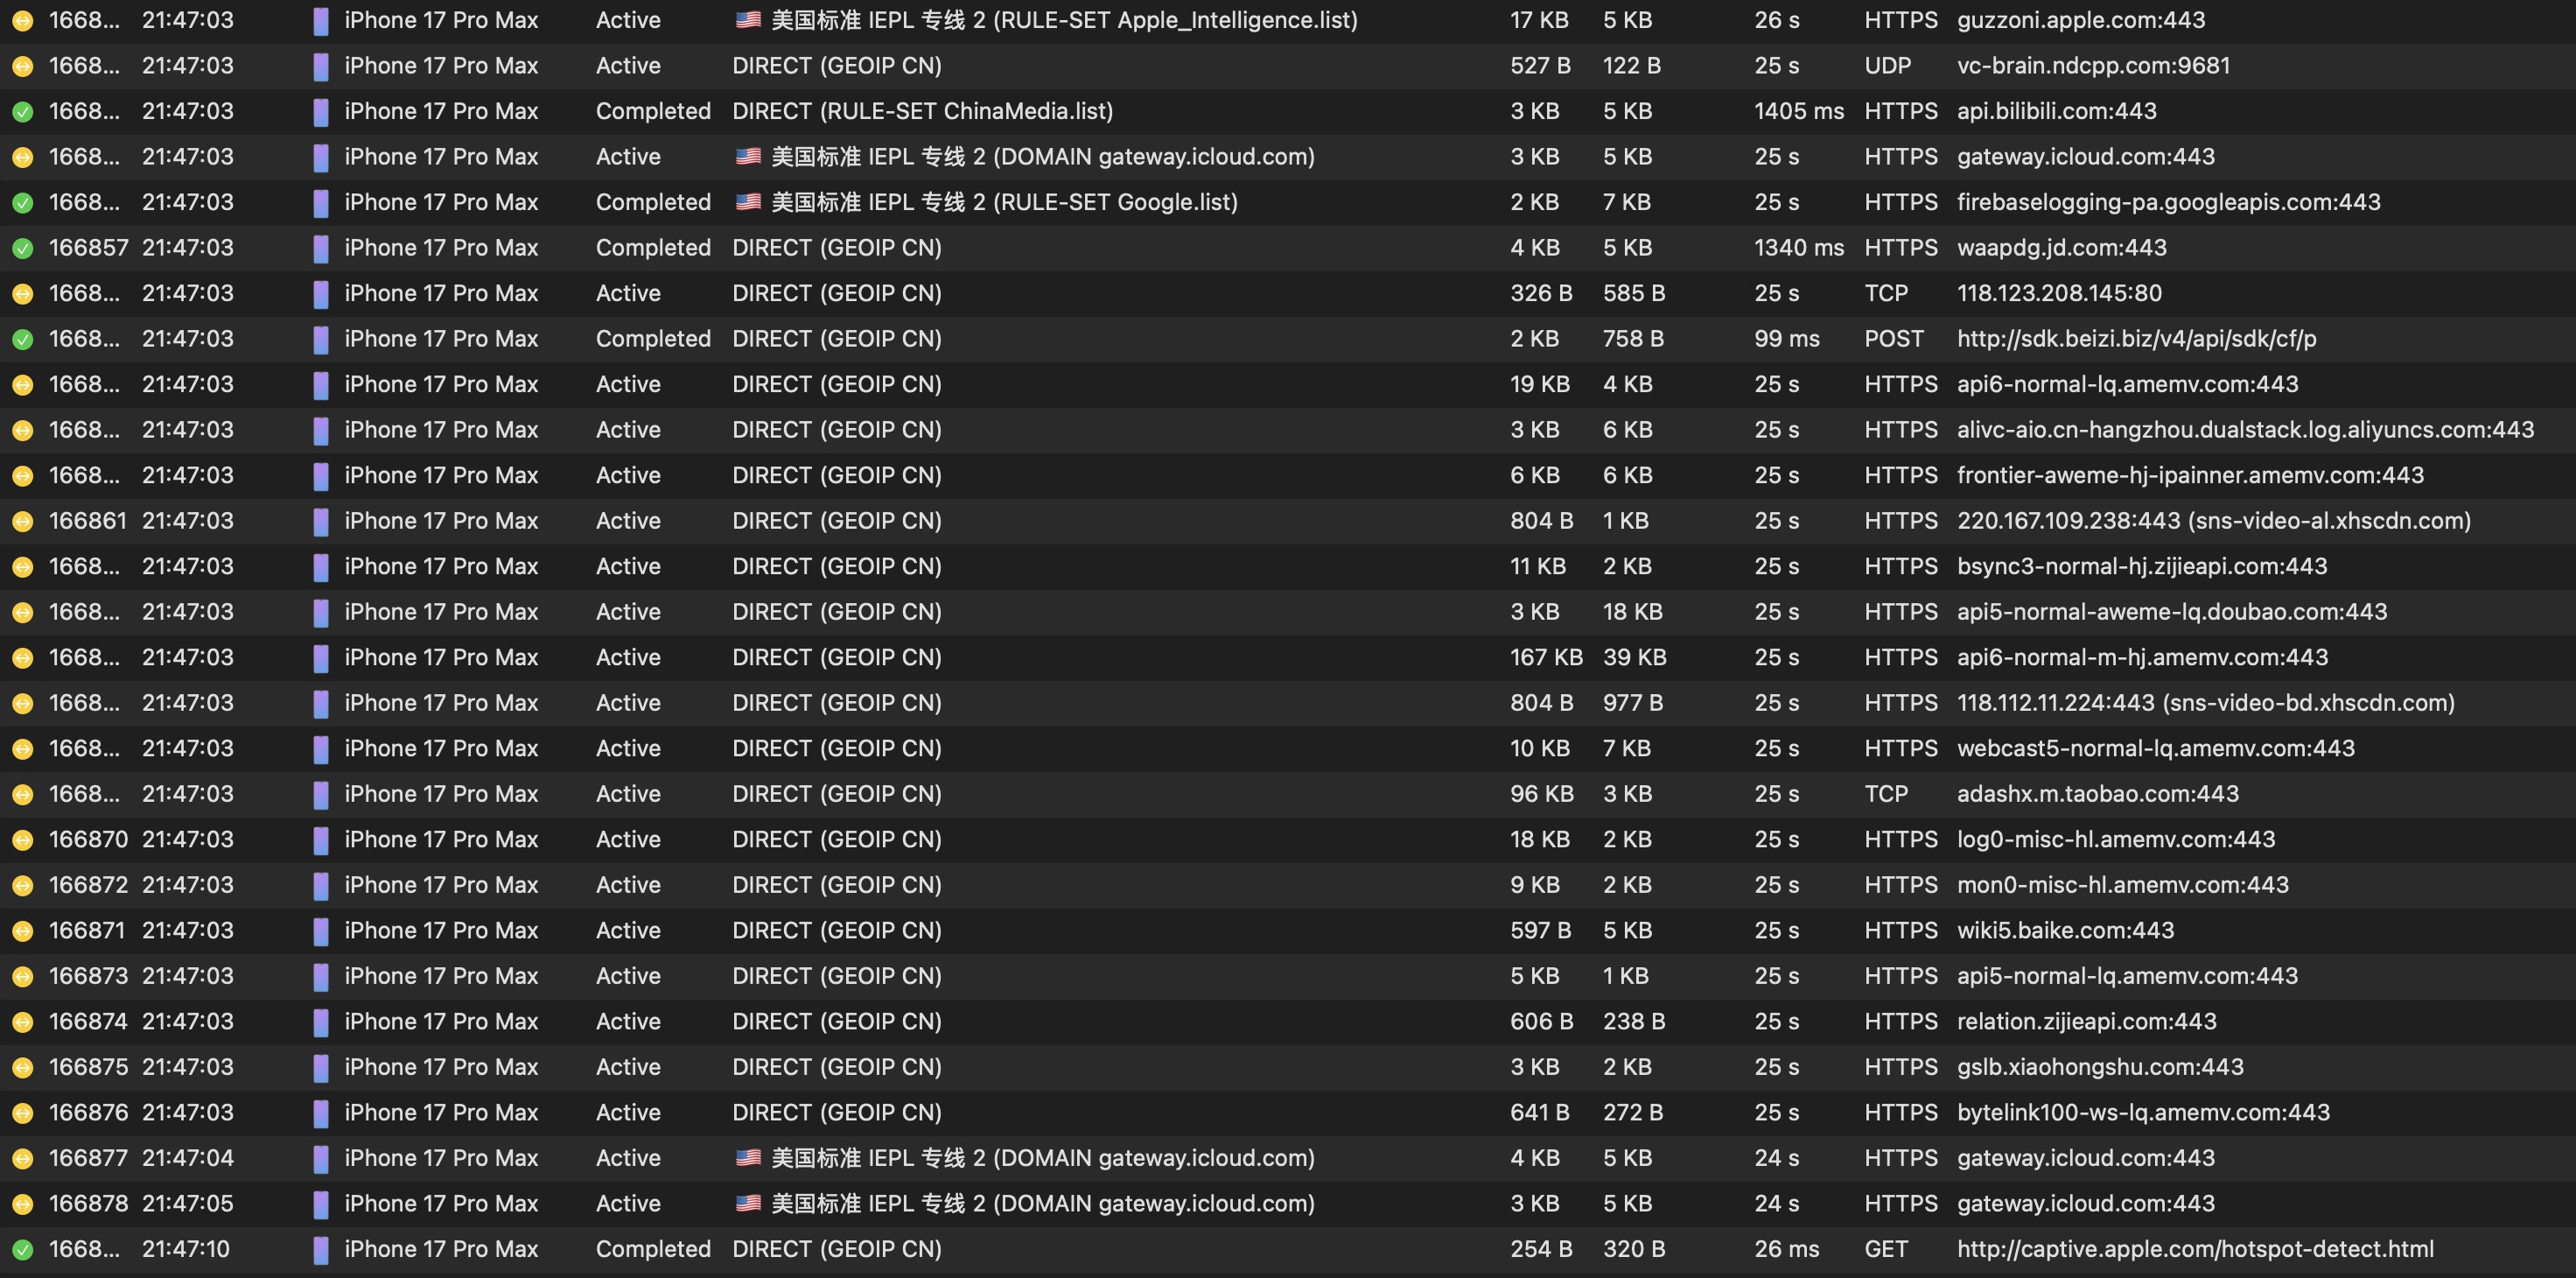Click US flag icon in Apple_Intelligence.list row
Screen dimensions: 2576x1278
coord(748,20)
